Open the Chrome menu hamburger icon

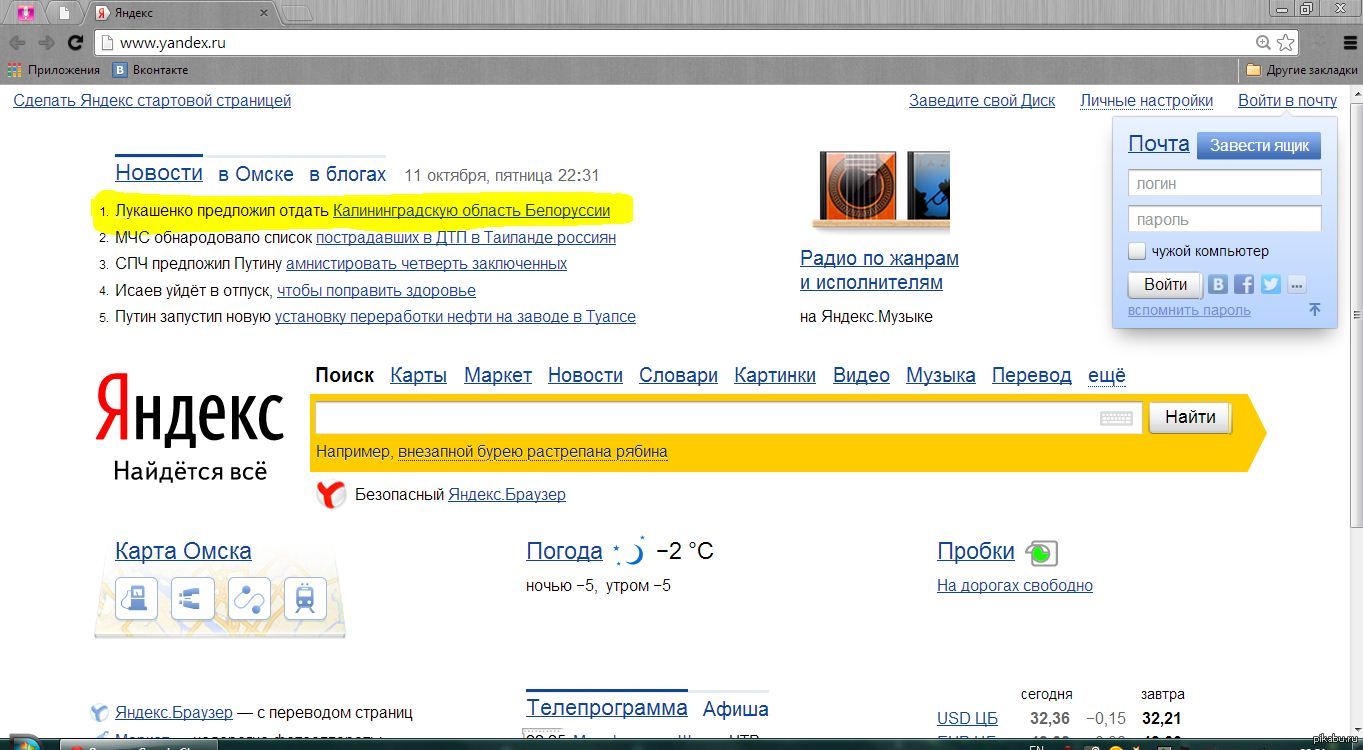pos(1350,42)
